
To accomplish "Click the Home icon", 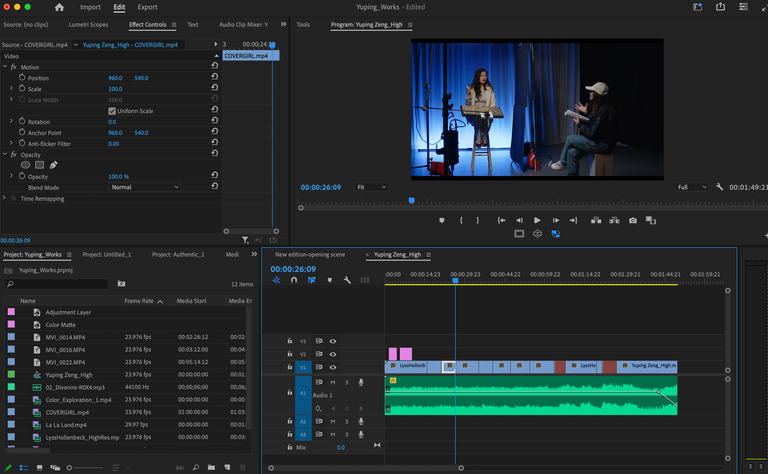I will click(59, 7).
